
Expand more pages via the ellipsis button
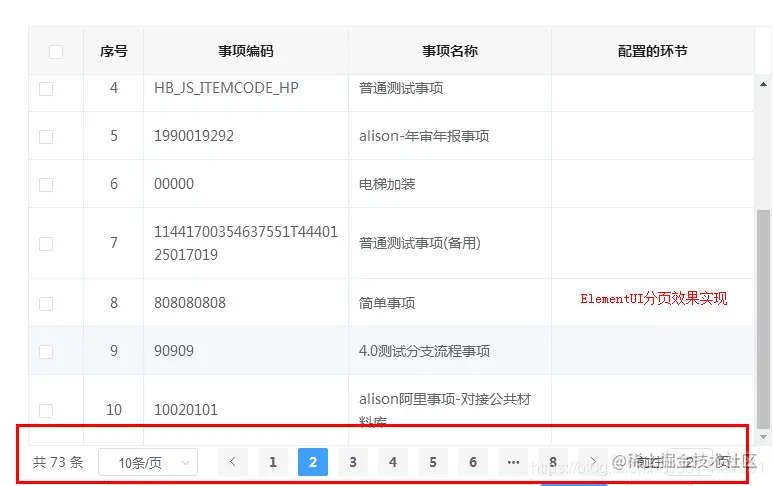513,462
